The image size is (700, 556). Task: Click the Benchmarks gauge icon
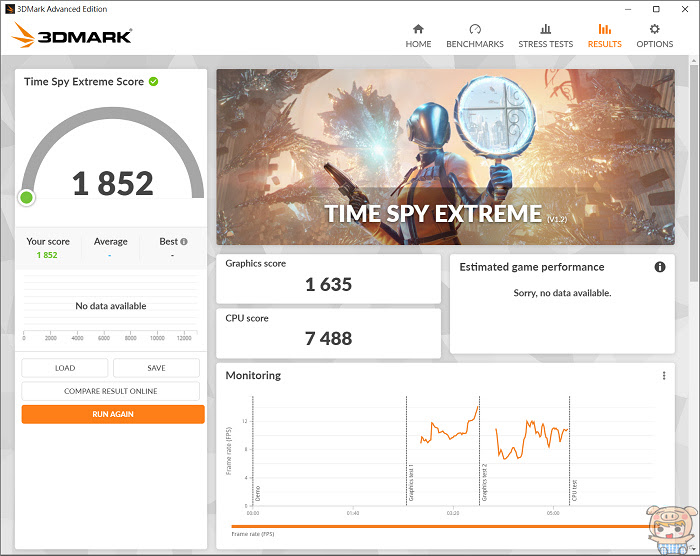[475, 29]
